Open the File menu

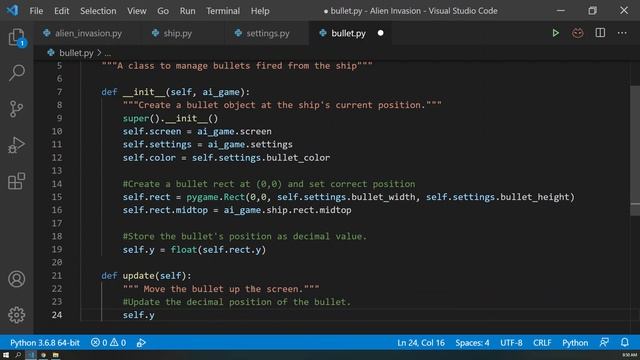pyautogui.click(x=36, y=11)
